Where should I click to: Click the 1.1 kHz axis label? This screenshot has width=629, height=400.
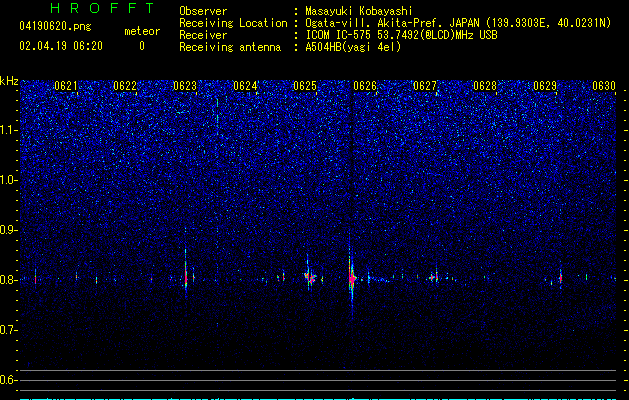tap(9, 130)
